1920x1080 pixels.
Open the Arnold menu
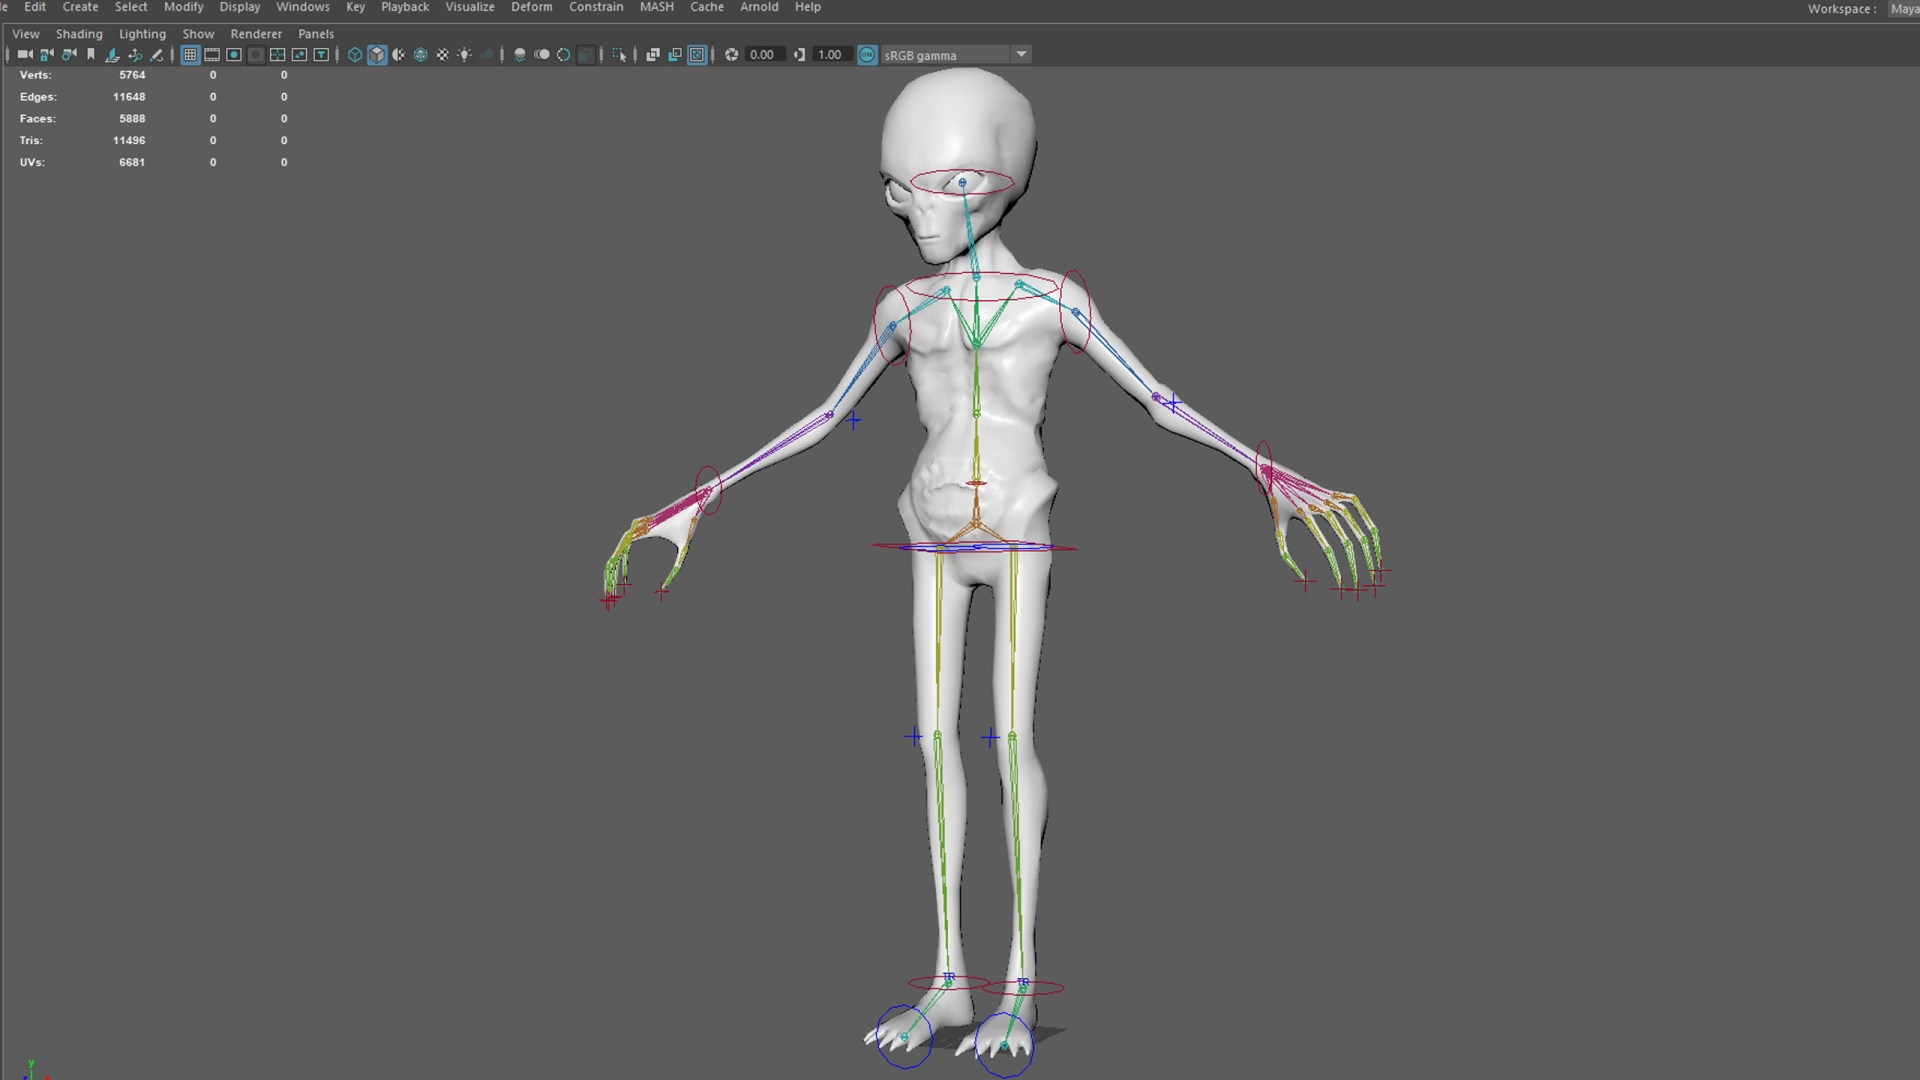(758, 7)
